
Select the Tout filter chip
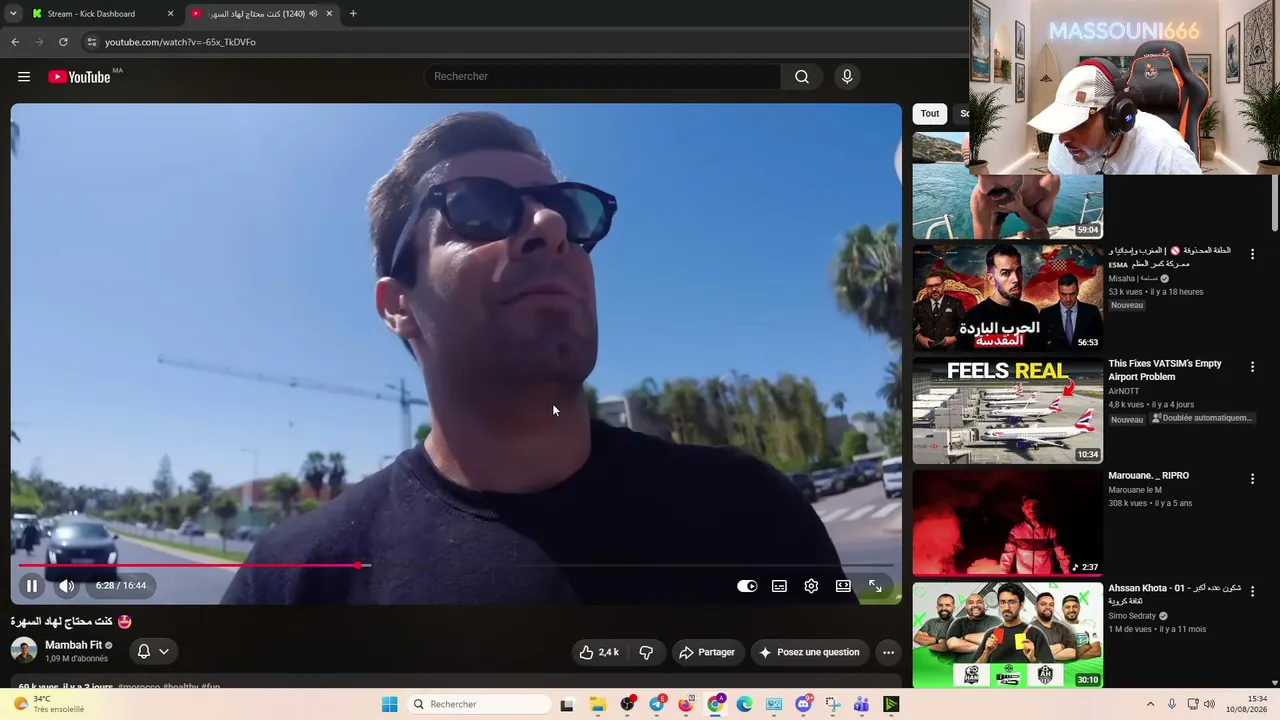click(930, 114)
